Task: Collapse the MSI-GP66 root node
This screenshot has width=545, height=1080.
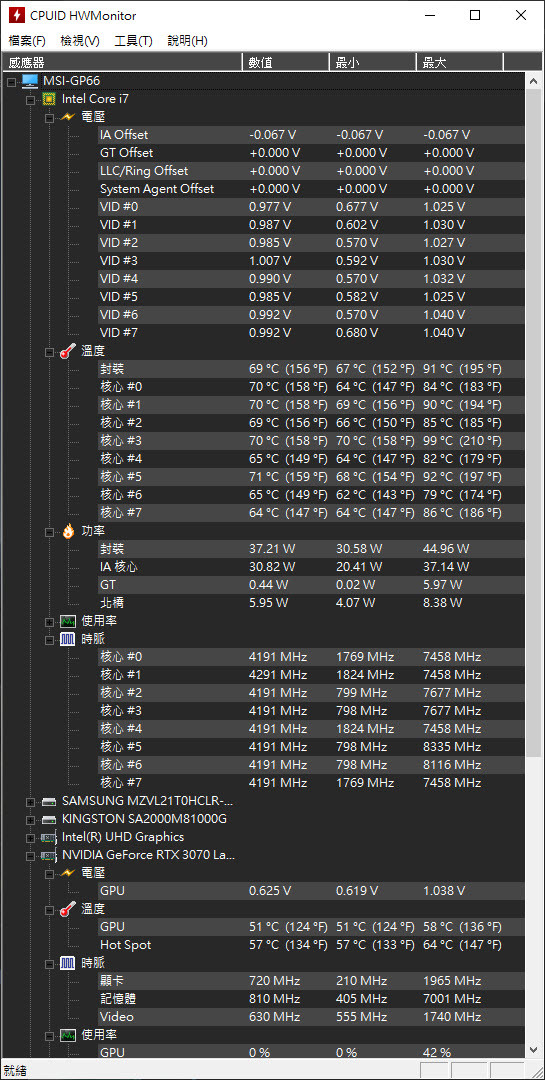Action: point(12,81)
